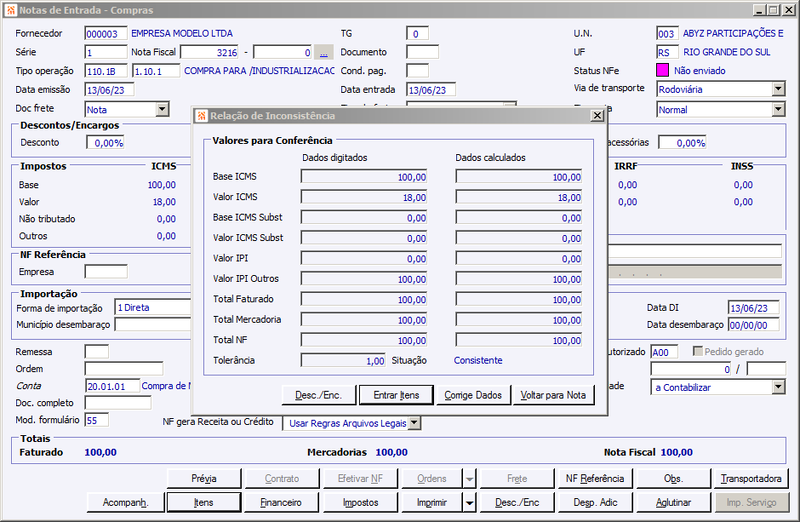This screenshot has width=800, height=522.
Task: Expand the NF gera Receita ou Crédito dropdown
Action: pyautogui.click(x=415, y=422)
